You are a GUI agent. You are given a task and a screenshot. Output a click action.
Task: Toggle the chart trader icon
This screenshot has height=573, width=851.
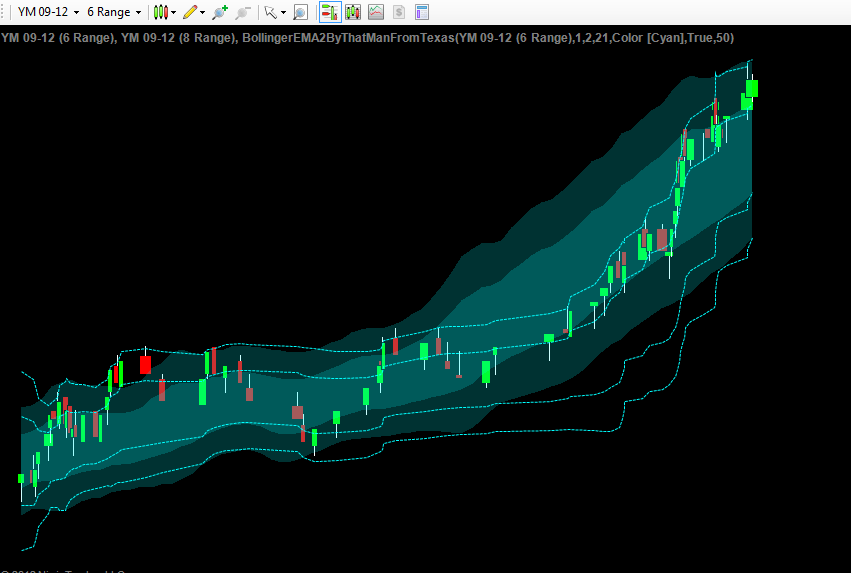330,12
